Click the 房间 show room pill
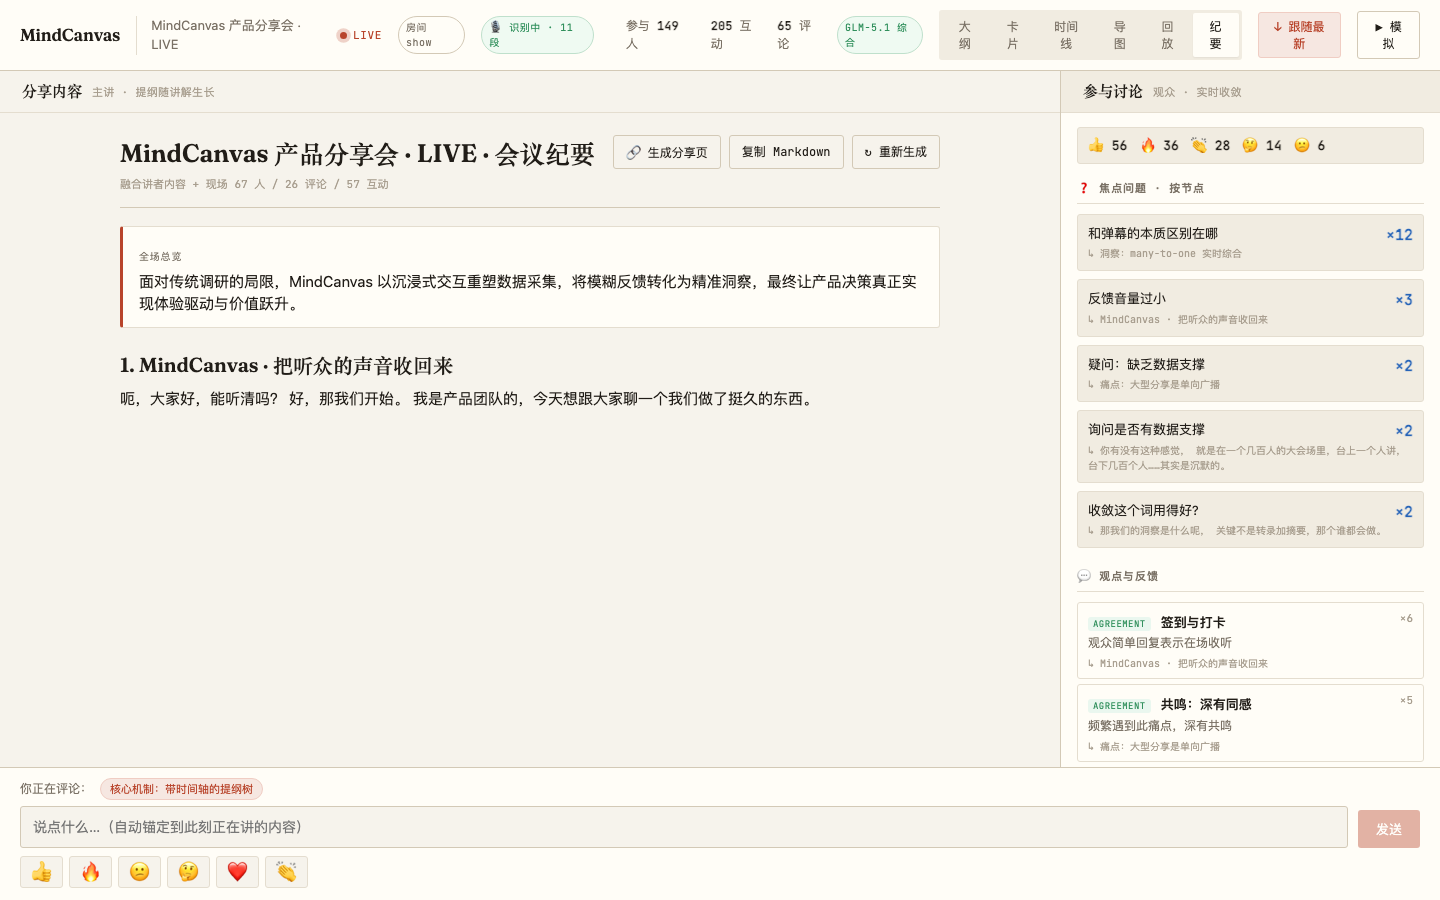Viewport: 1440px width, 900px height. (x=431, y=35)
